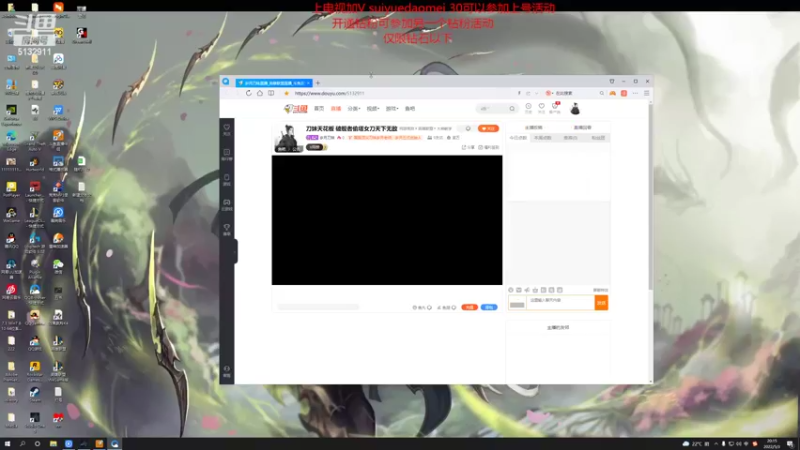This screenshot has height=450, width=800.
Task: Open the game controller toolbar icon
Action: pyautogui.click(x=612, y=93)
